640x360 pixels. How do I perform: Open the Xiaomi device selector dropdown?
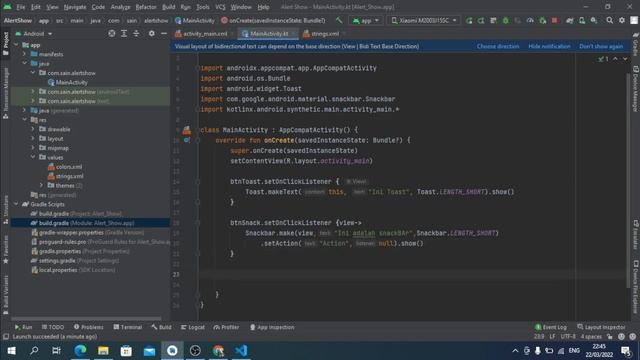(423, 20)
